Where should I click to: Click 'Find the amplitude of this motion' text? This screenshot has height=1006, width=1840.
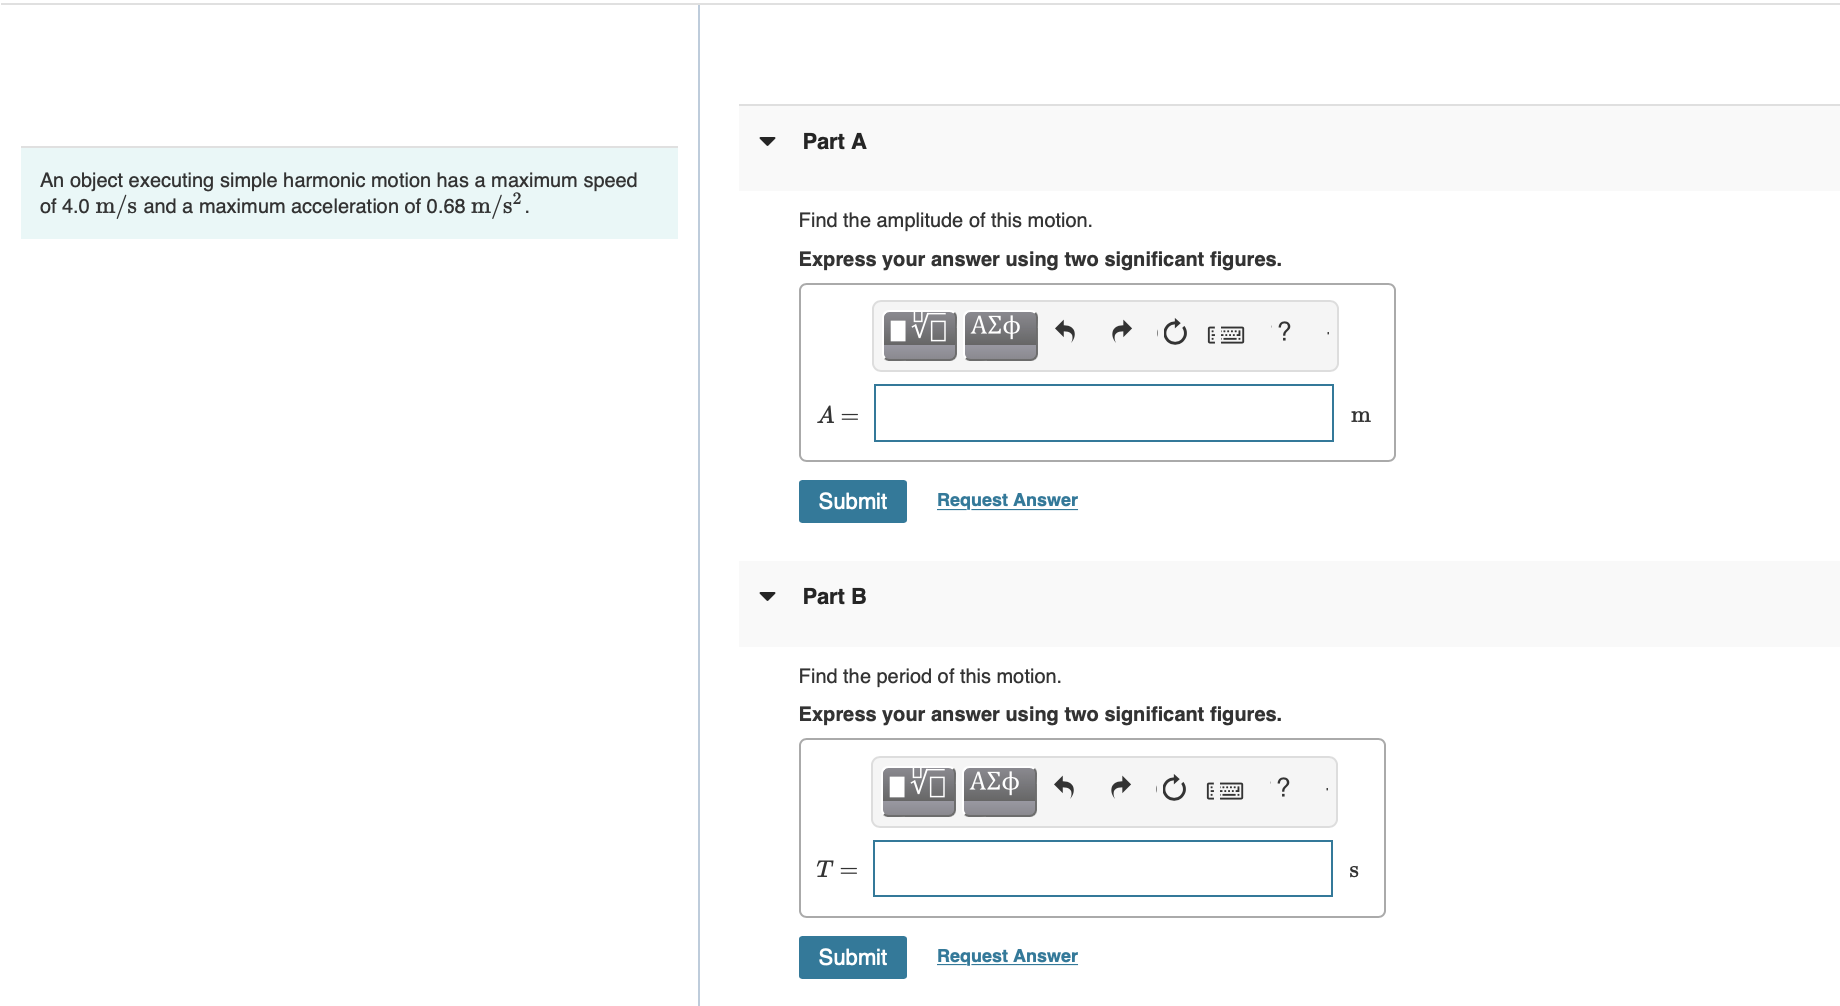[945, 220]
